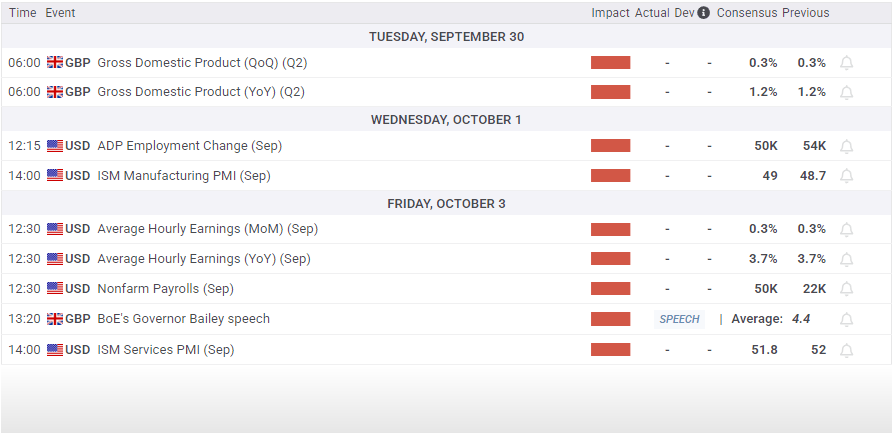Expand the ADP Employment Change event row
Image resolution: width=892 pixels, height=433 pixels.
189,146
